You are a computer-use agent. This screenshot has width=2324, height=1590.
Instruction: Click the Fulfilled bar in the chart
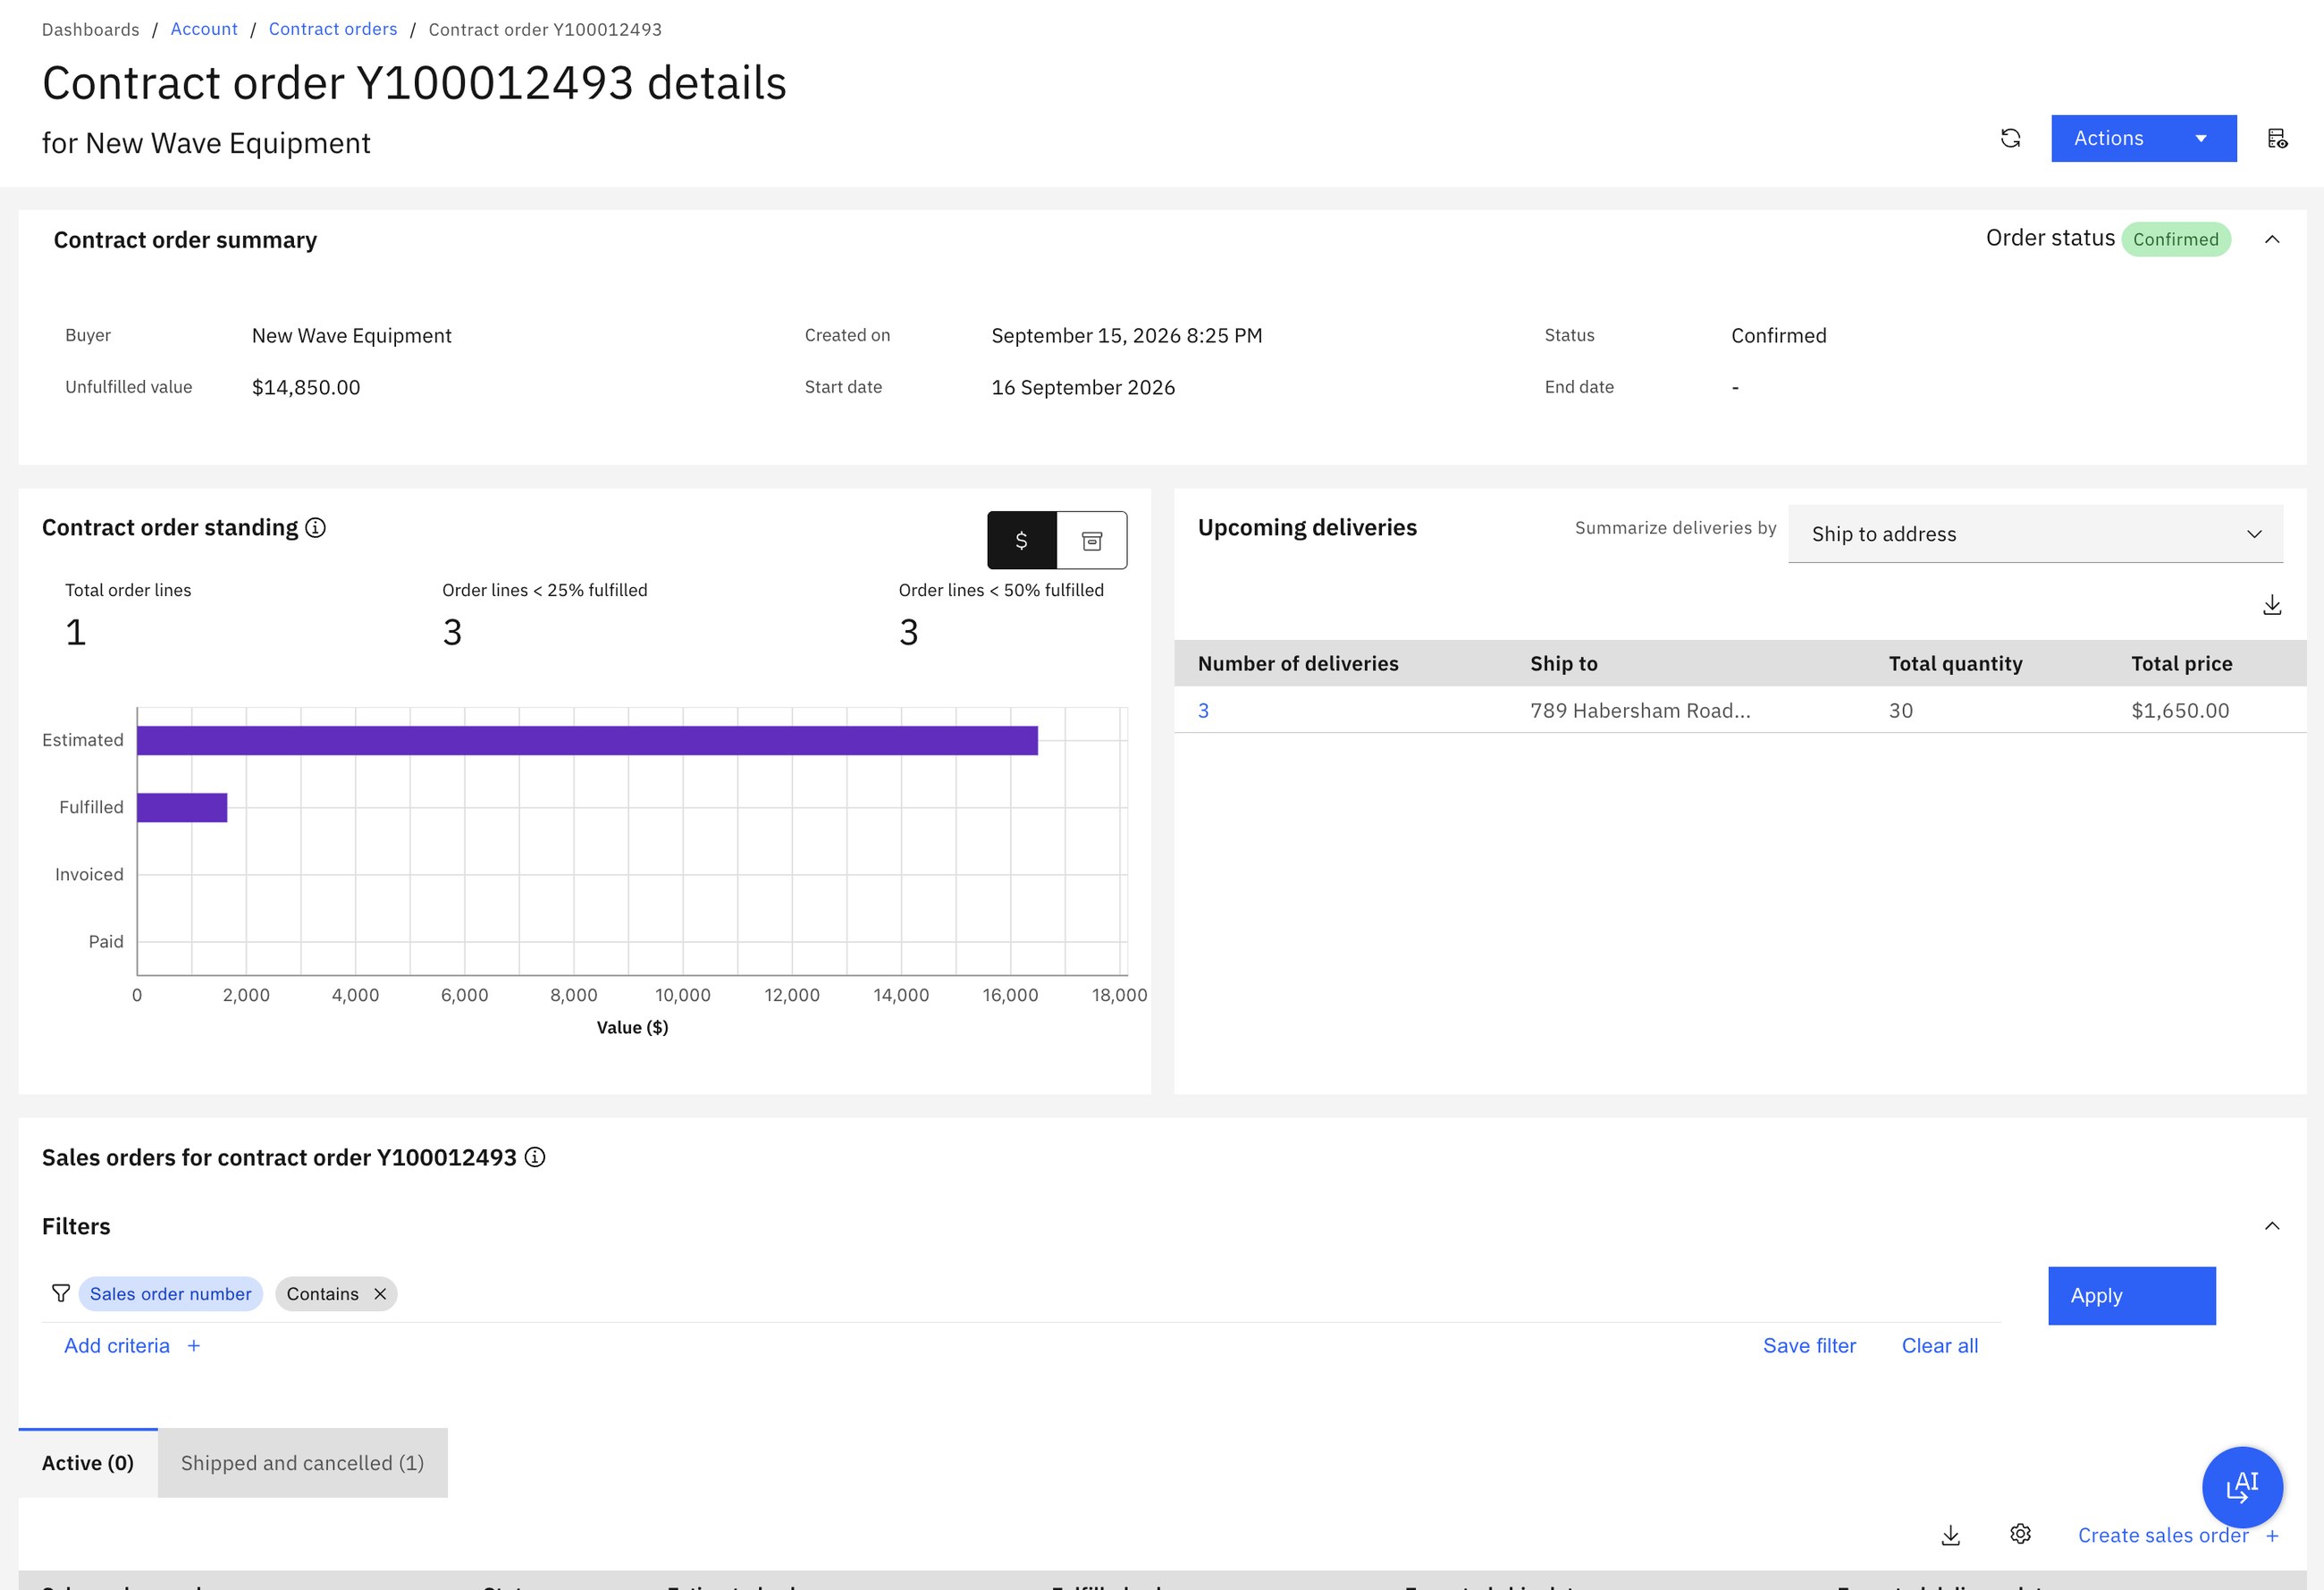[x=182, y=807]
